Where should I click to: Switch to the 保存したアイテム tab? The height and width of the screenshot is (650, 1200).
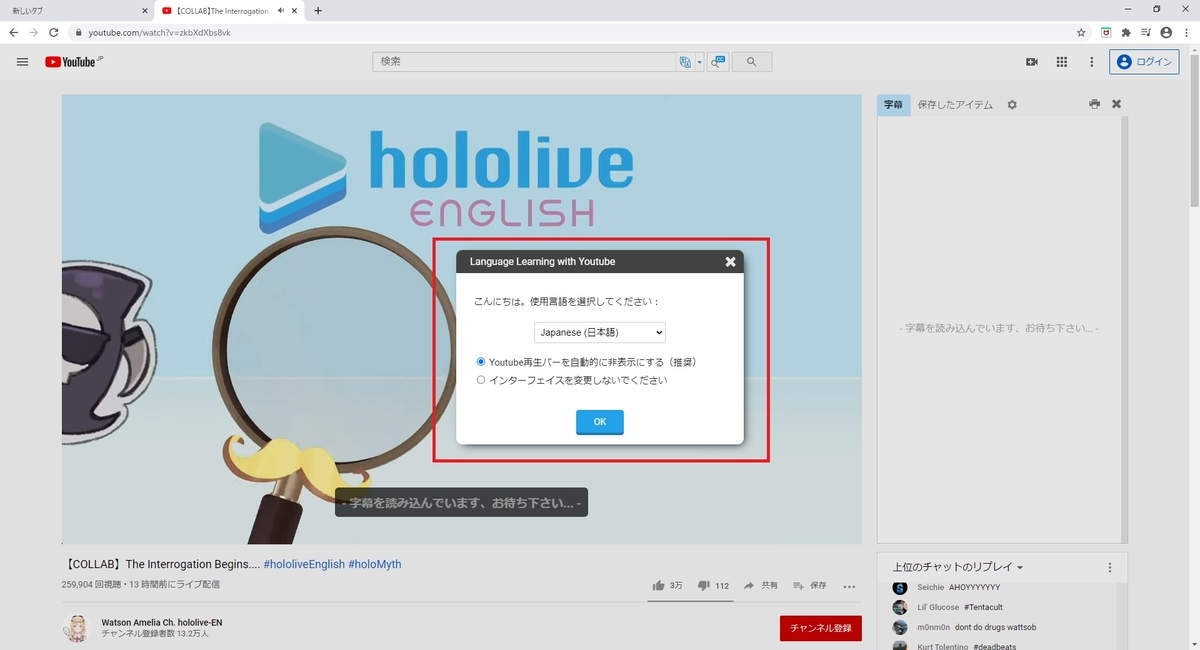point(955,104)
